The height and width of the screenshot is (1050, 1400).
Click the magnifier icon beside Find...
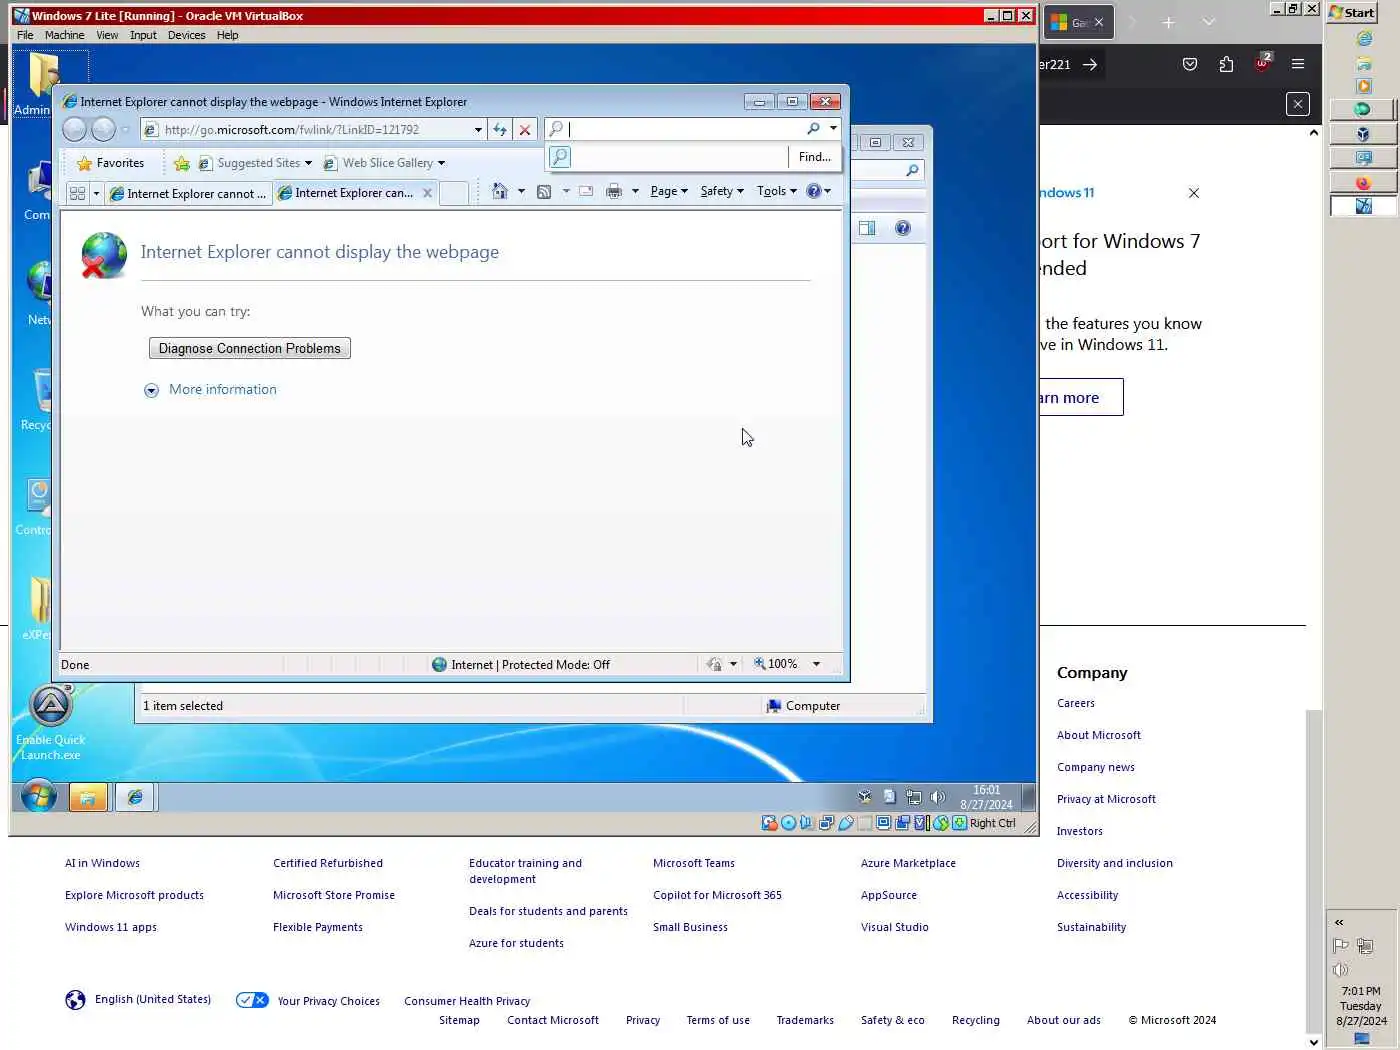pyautogui.click(x=560, y=157)
